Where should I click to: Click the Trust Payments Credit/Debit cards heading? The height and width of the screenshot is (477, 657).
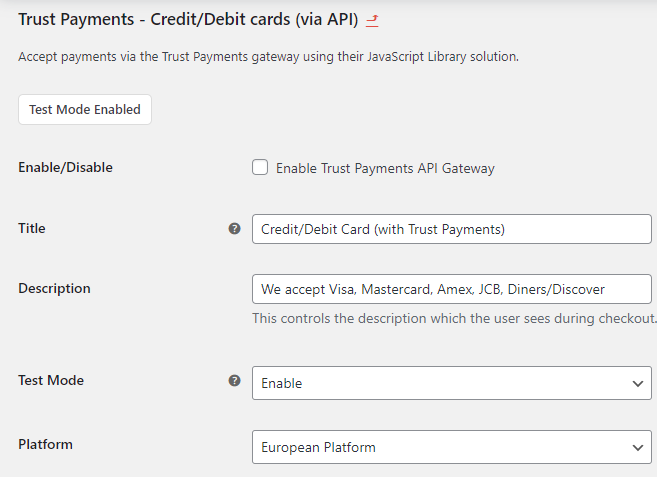(188, 19)
